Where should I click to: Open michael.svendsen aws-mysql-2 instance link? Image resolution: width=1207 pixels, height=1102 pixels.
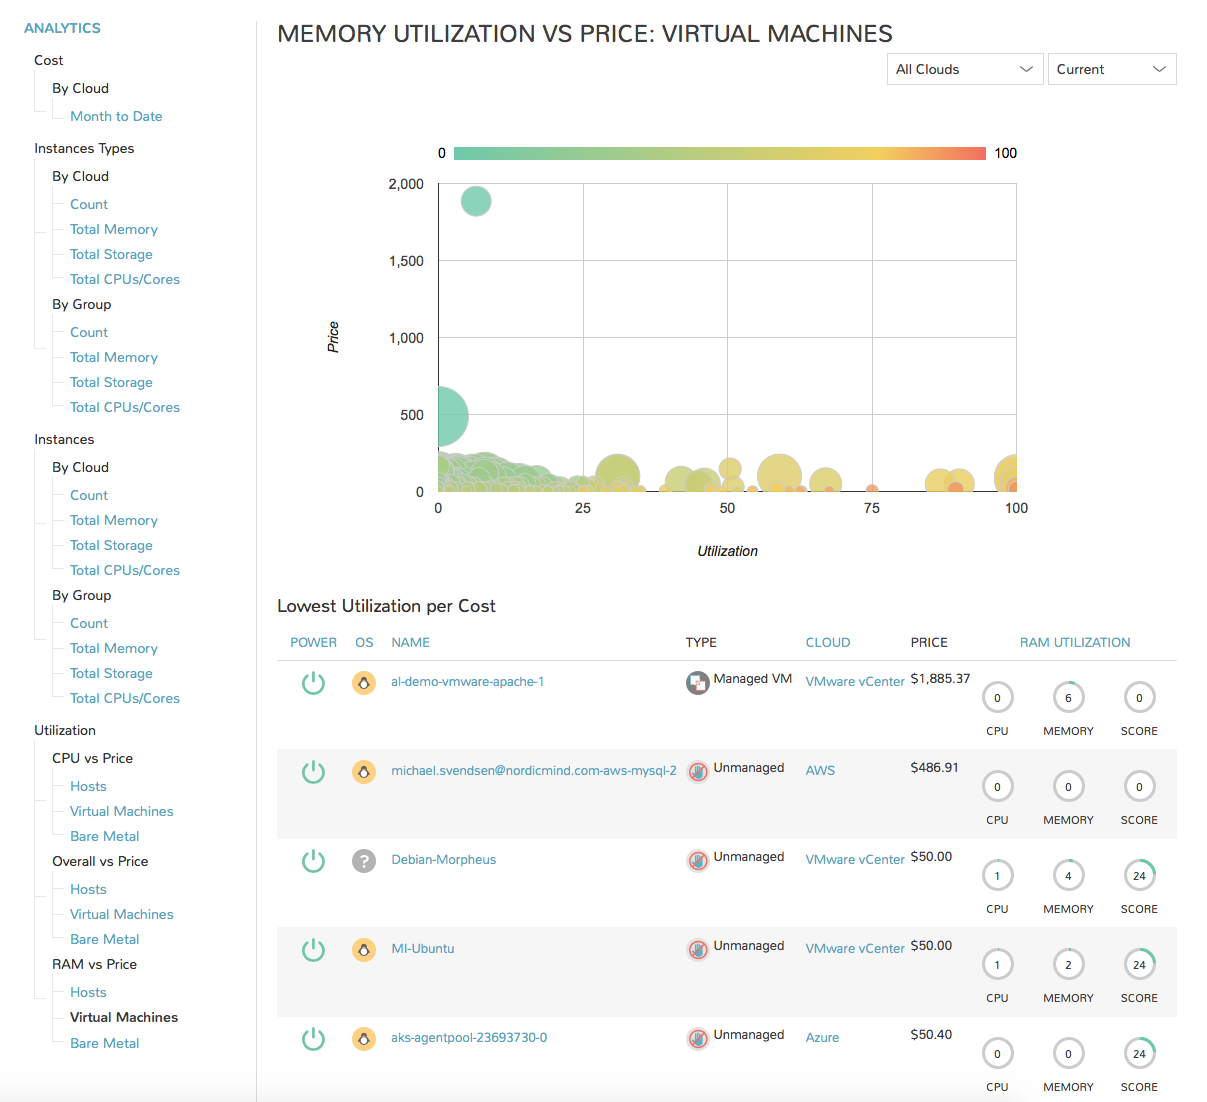coord(534,771)
